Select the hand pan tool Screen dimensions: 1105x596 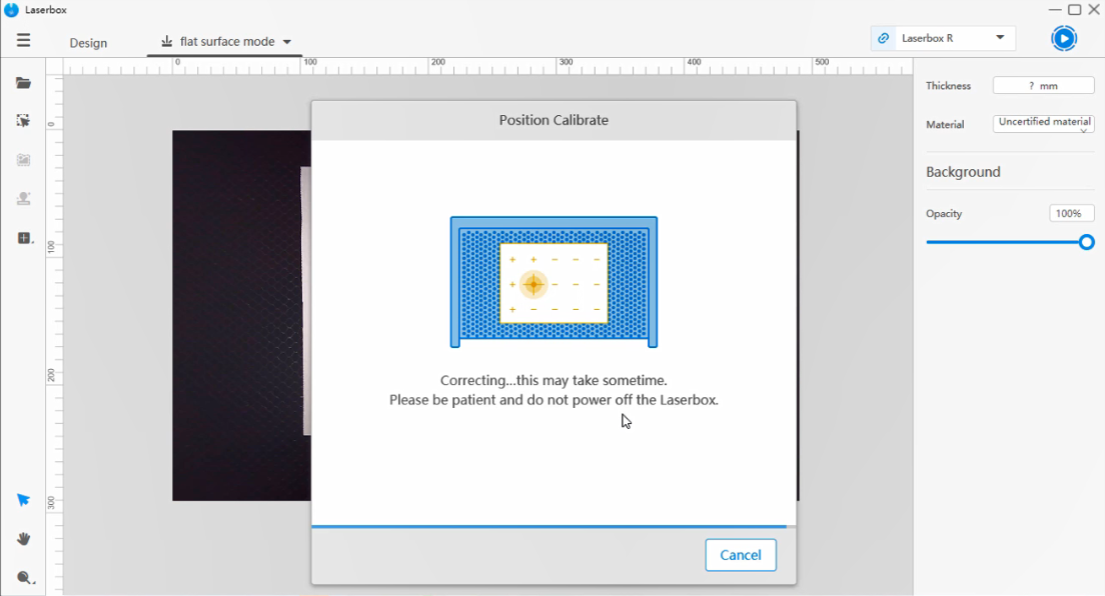click(x=23, y=539)
